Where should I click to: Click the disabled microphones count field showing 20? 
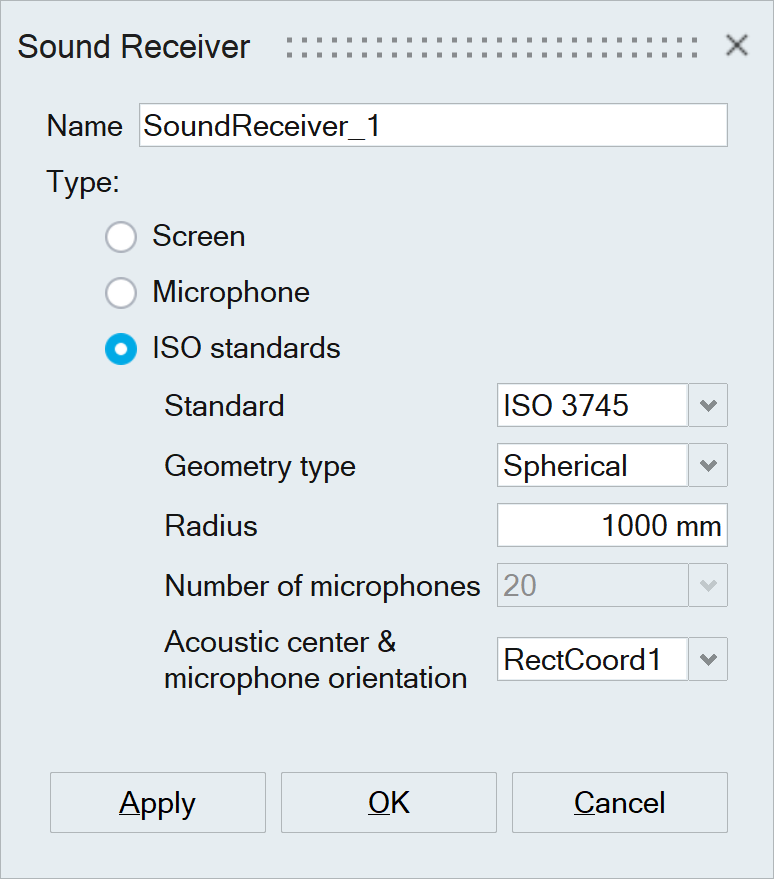pos(592,586)
